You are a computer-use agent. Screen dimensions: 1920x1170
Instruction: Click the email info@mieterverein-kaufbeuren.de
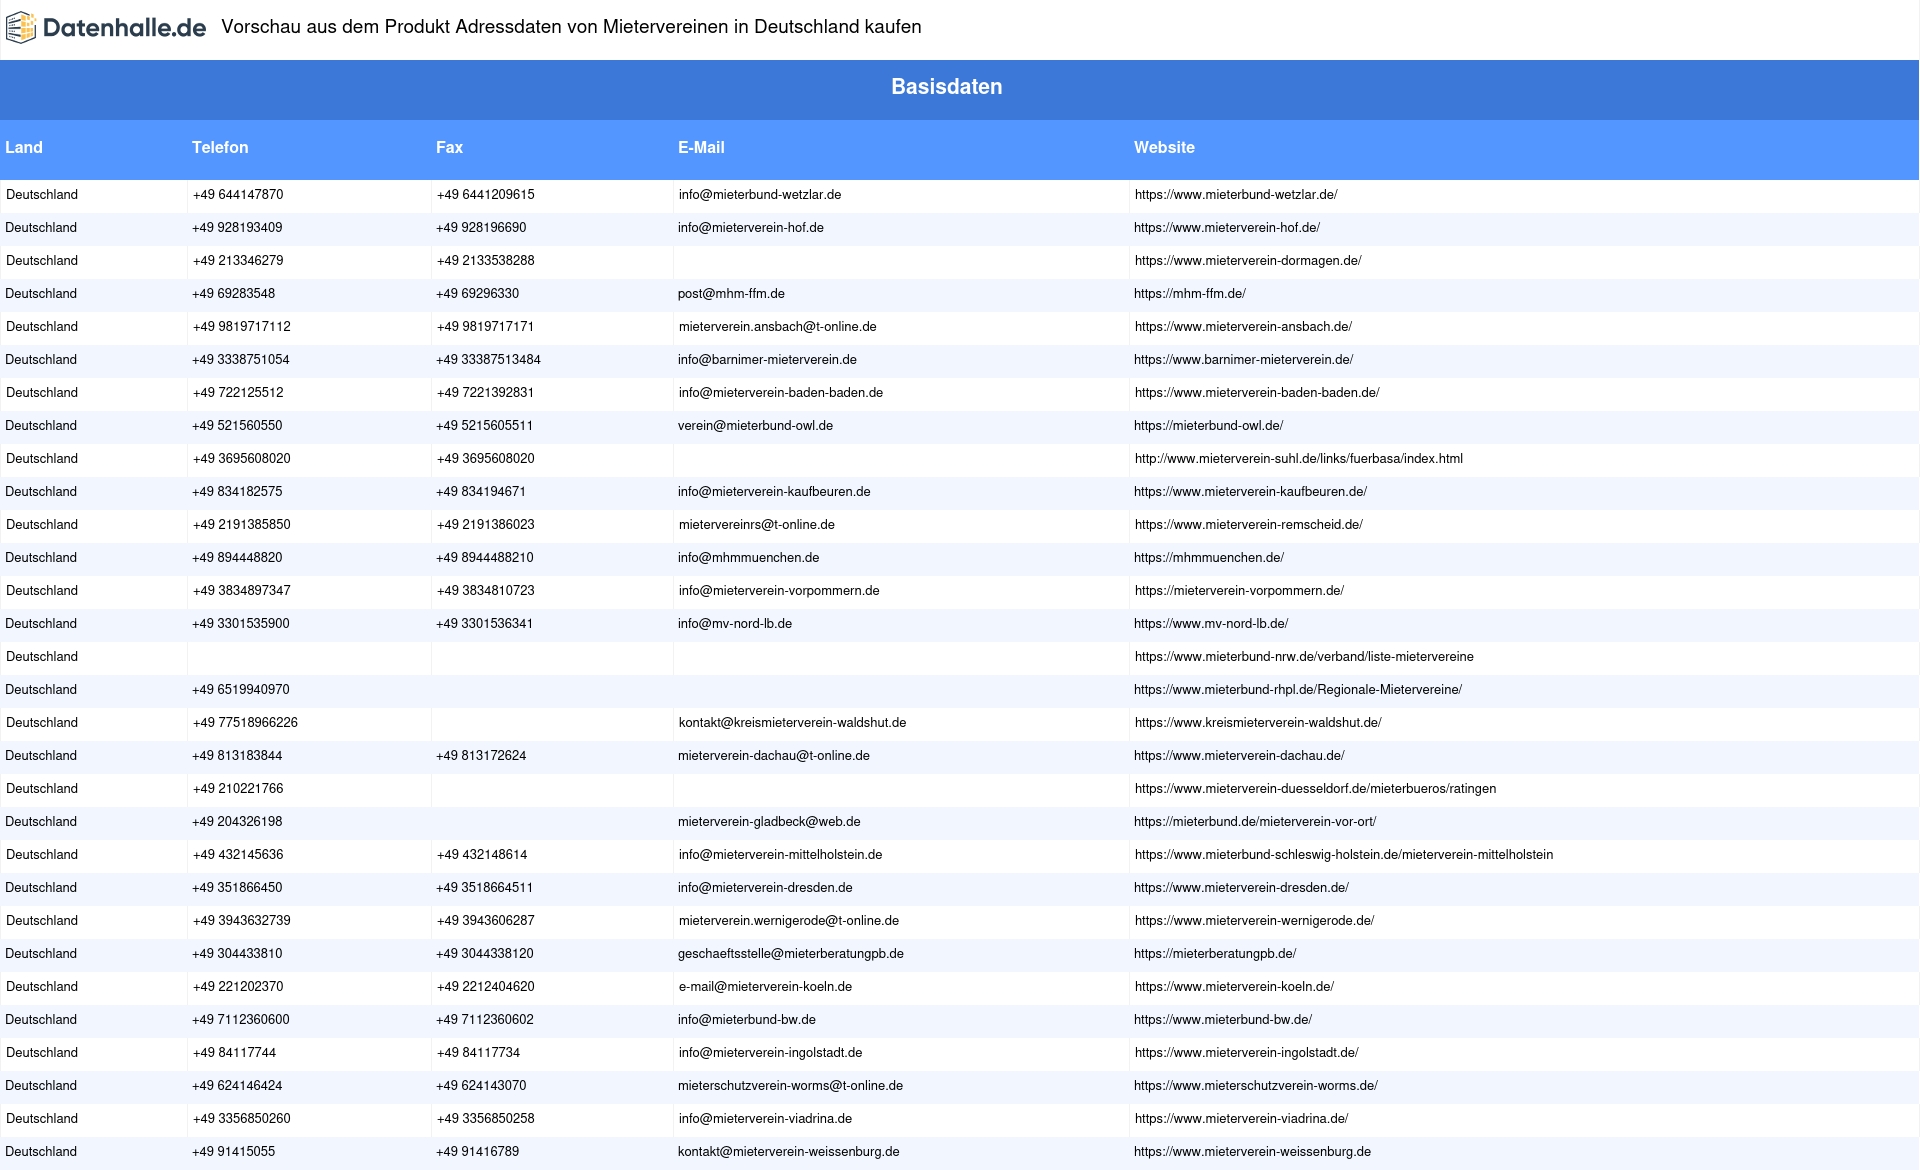click(x=774, y=492)
